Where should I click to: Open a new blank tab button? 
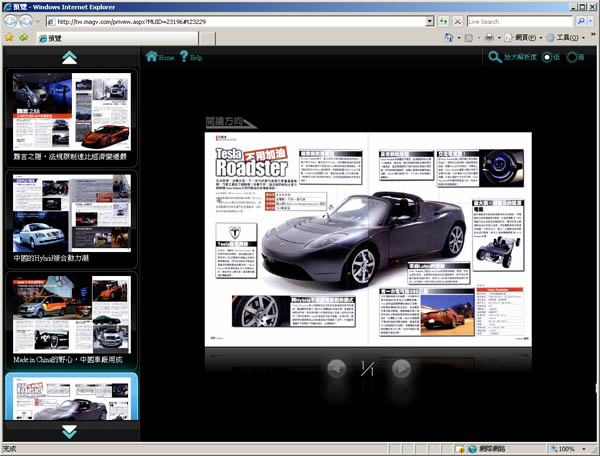207,38
